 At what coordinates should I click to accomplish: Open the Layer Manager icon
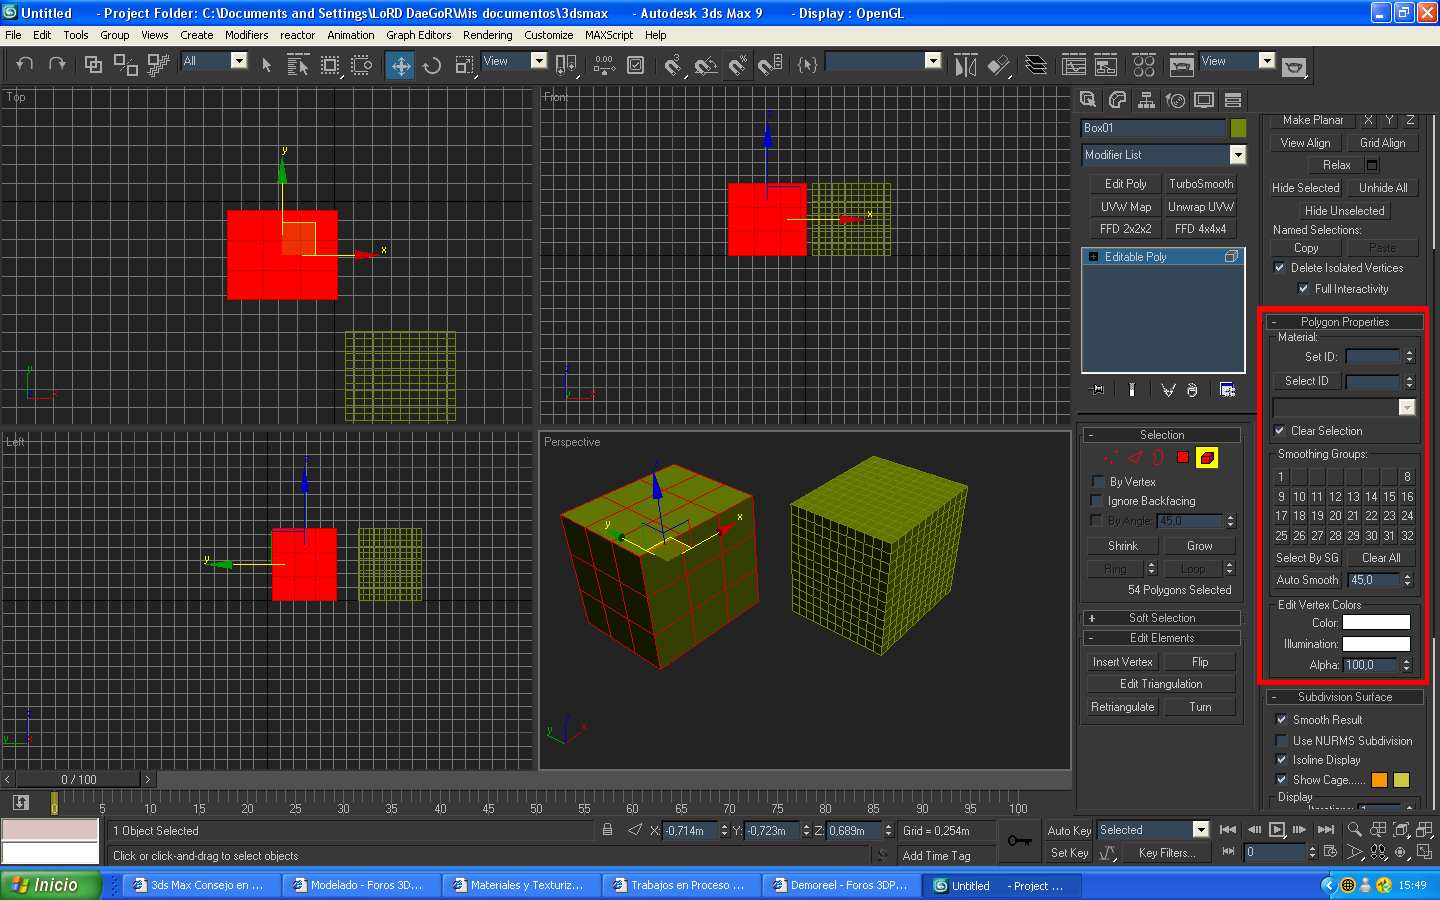tap(1037, 65)
